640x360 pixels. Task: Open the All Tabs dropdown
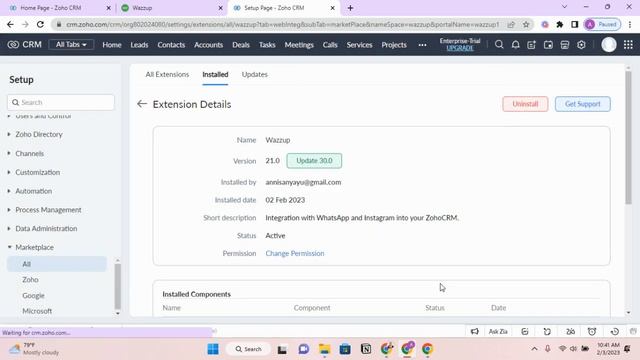pyautogui.click(x=71, y=44)
